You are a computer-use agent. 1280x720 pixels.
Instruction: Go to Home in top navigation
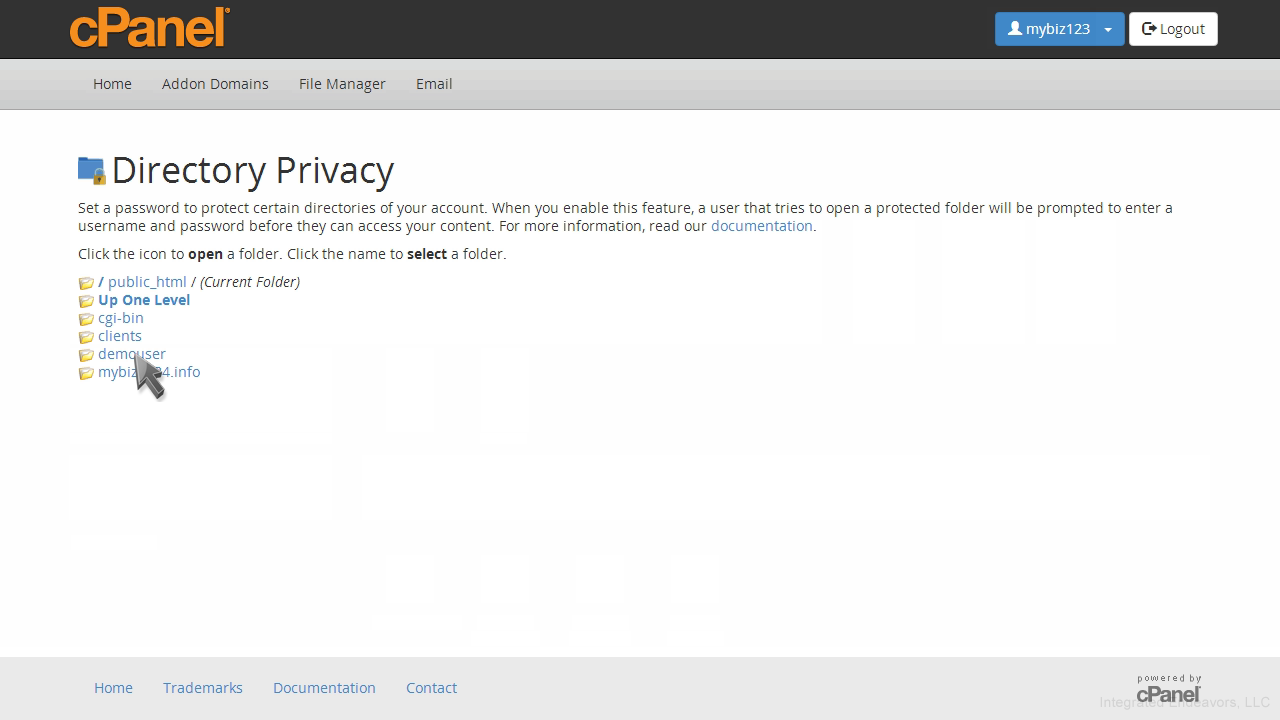click(x=112, y=84)
